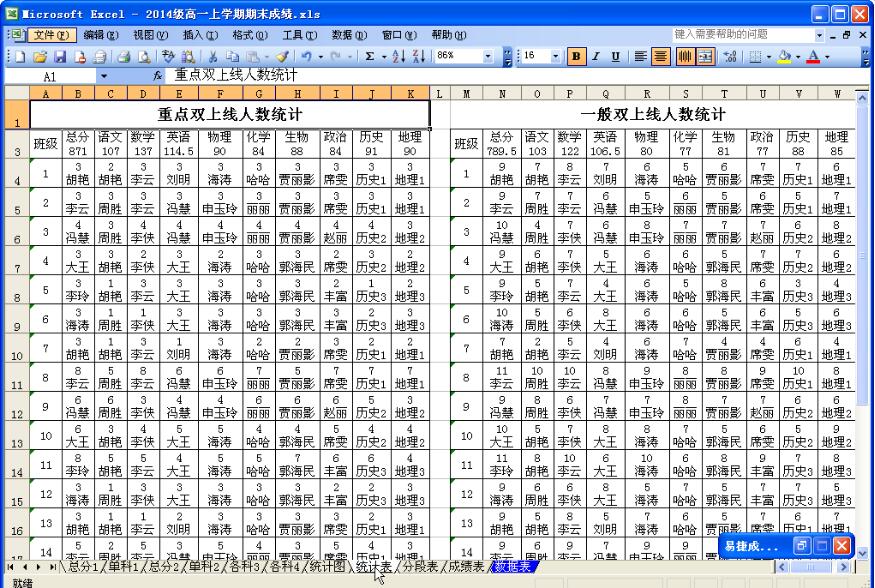Open the 插入 menu

tap(200, 35)
